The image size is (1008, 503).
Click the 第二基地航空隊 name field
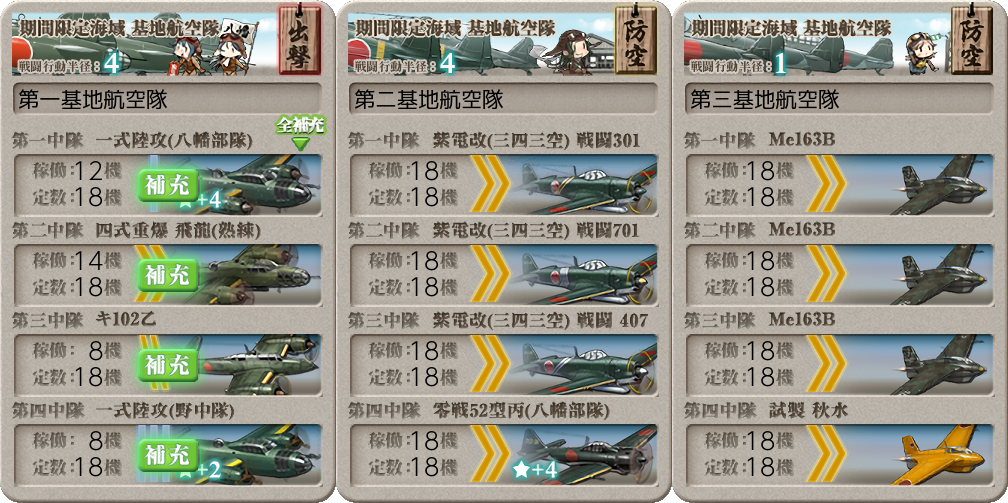[503, 99]
